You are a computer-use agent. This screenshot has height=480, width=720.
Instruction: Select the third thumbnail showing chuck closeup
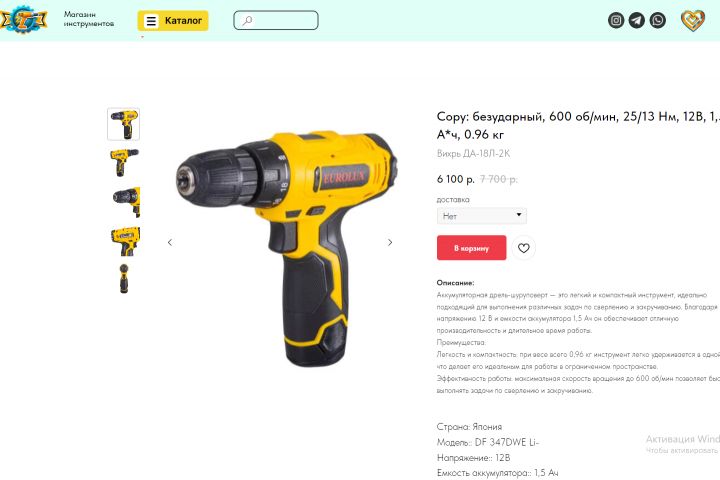pyautogui.click(x=126, y=202)
